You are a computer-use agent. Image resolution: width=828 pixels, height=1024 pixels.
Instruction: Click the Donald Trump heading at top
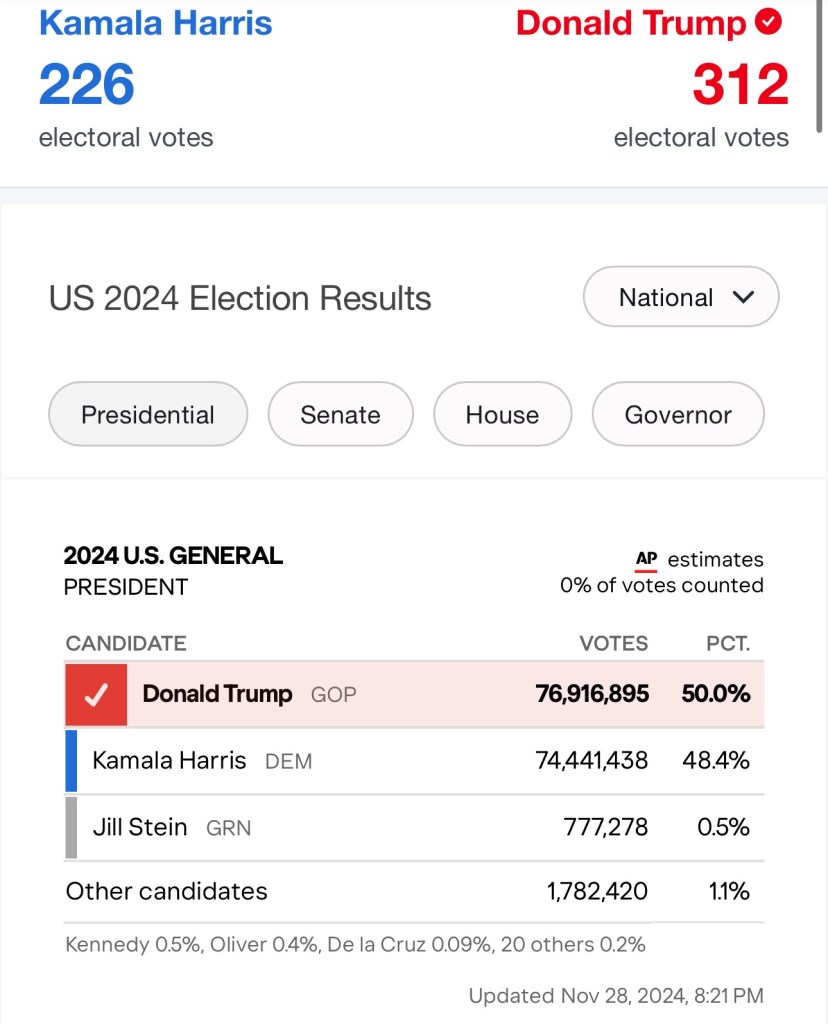pyautogui.click(x=631, y=23)
